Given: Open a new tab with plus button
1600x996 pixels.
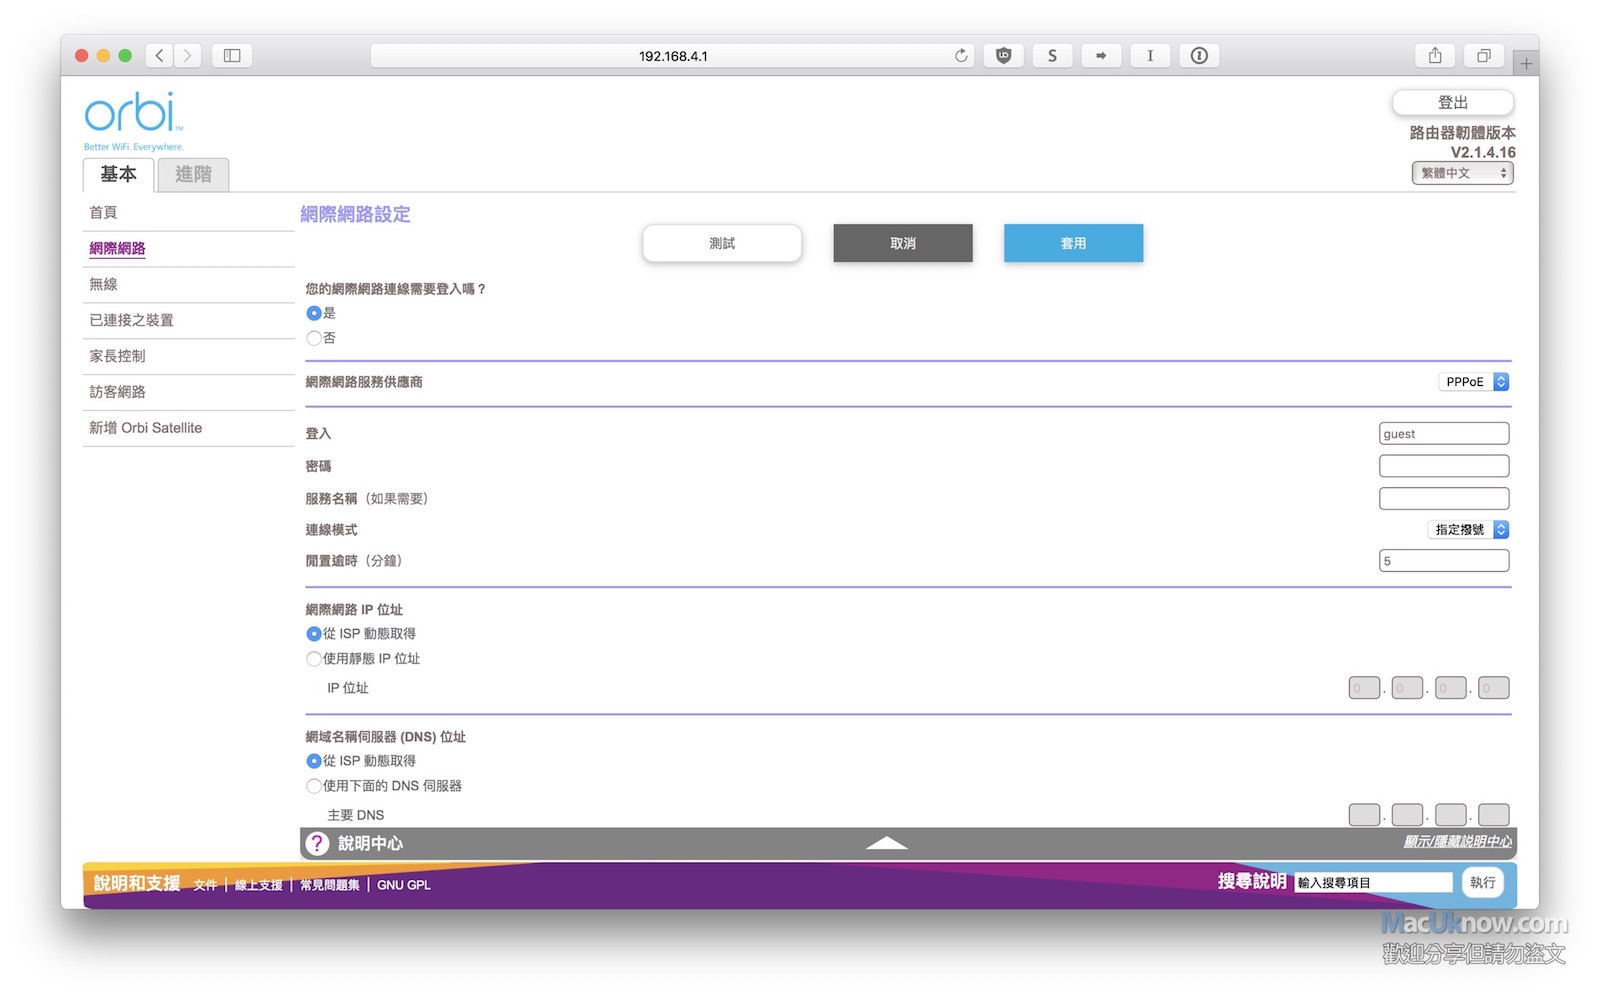Looking at the screenshot, I should point(1526,64).
